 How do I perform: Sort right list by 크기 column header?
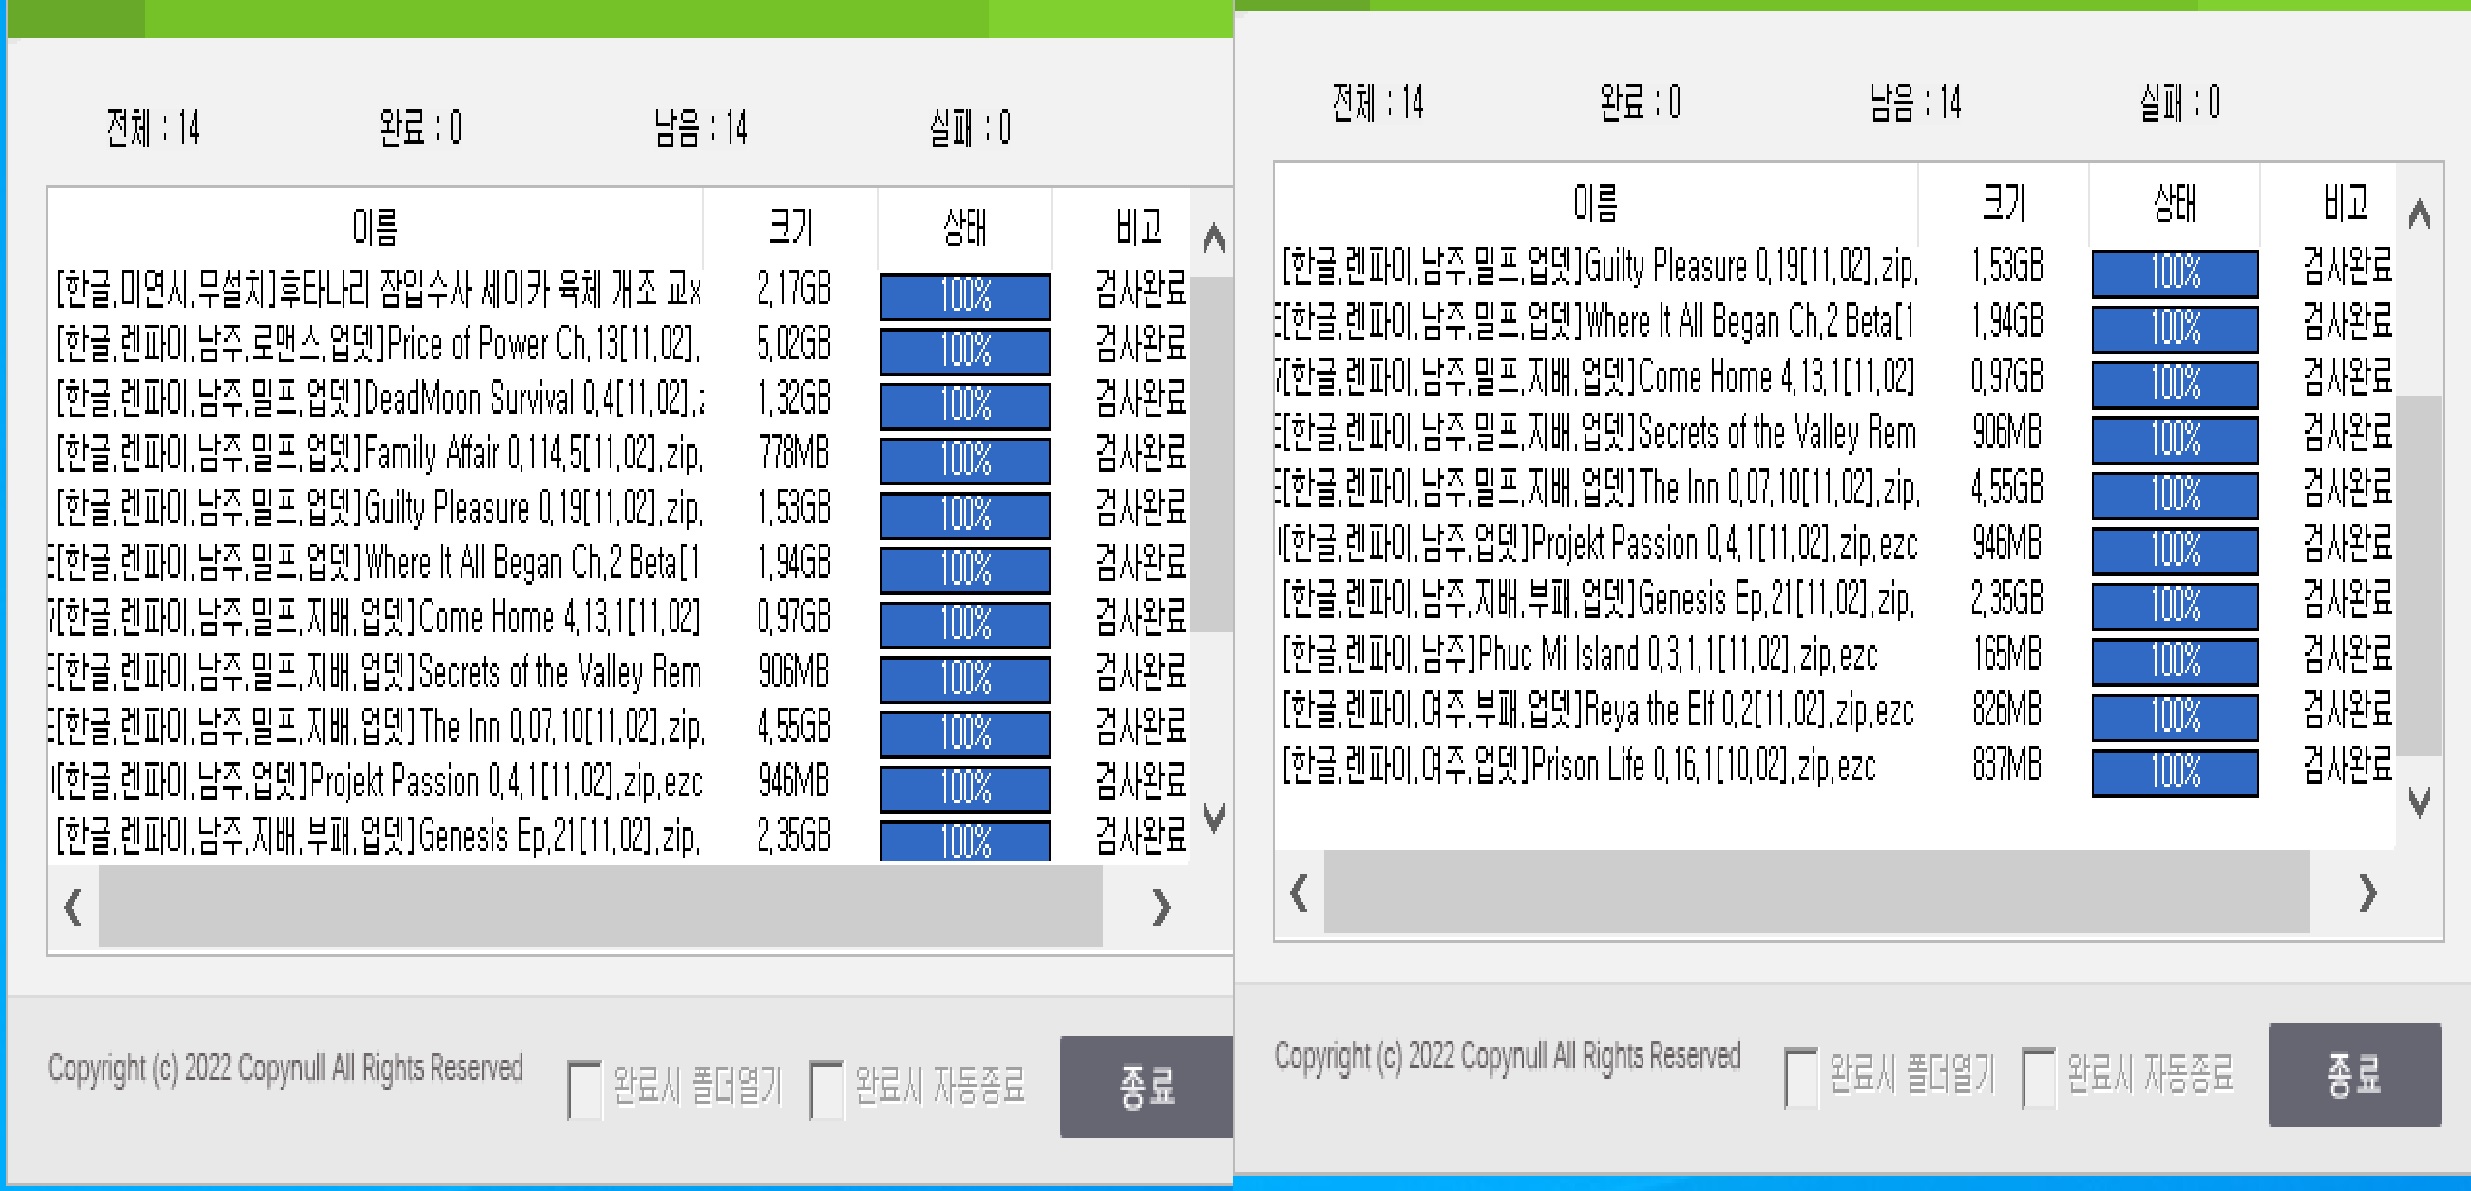(x=2004, y=203)
